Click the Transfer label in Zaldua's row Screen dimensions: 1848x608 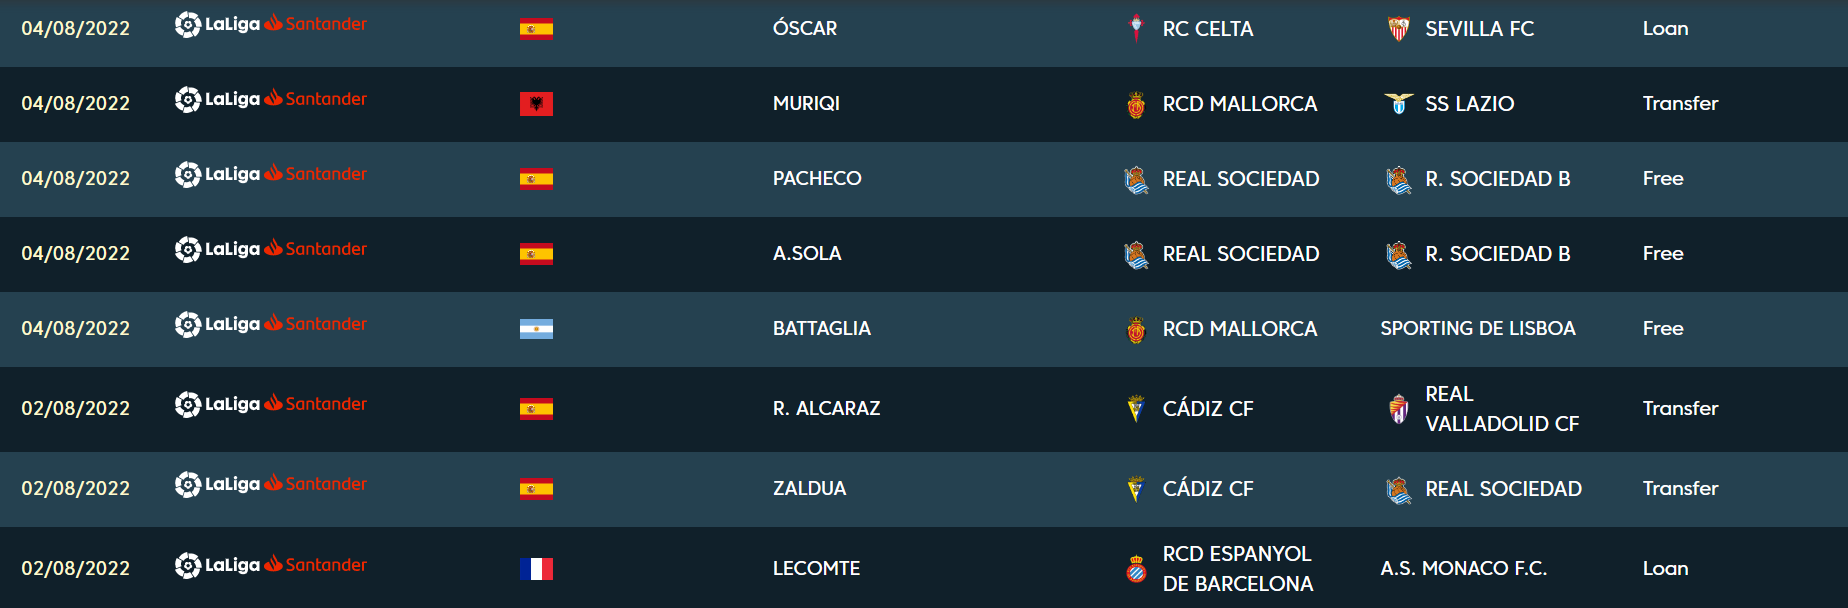click(x=1680, y=489)
